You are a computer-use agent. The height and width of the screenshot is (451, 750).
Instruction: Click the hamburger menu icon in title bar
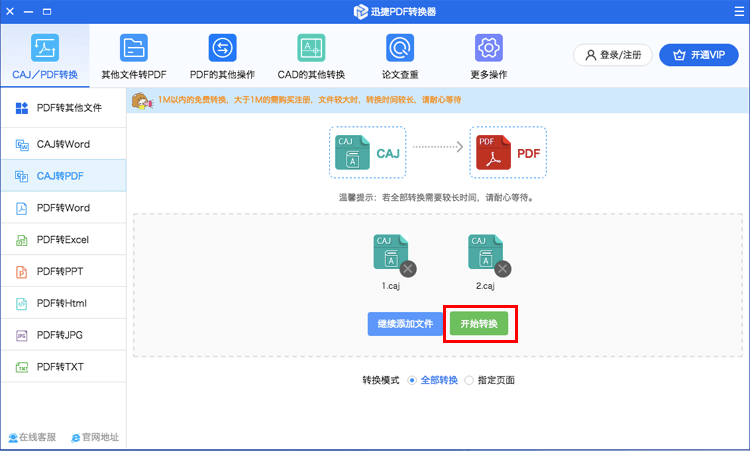coord(739,11)
